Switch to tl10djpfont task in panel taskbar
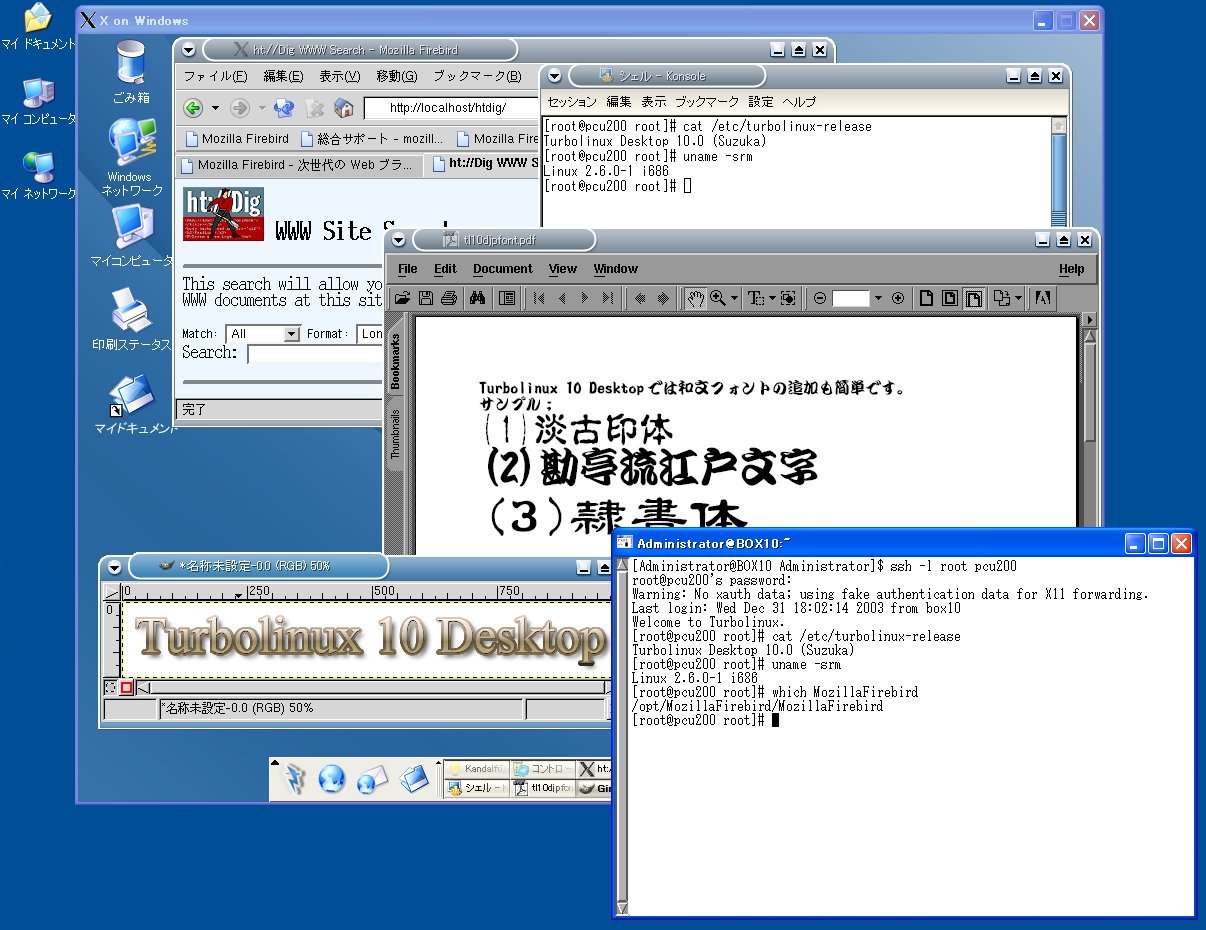The height and width of the screenshot is (930, 1206). click(x=543, y=788)
